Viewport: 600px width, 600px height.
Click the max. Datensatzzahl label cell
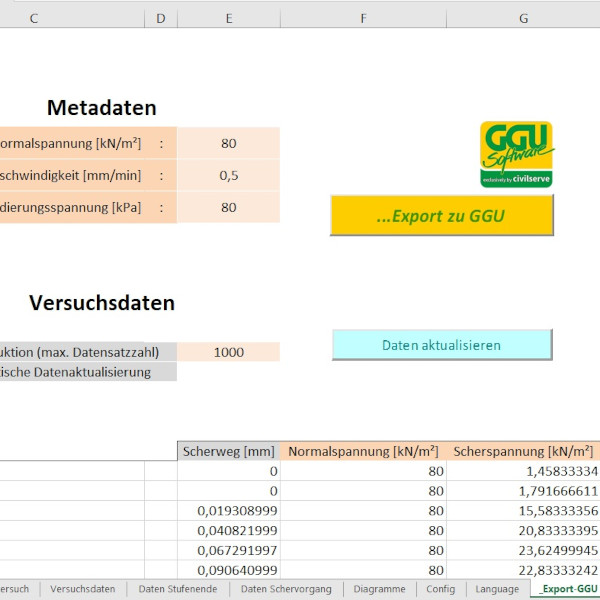(88, 352)
